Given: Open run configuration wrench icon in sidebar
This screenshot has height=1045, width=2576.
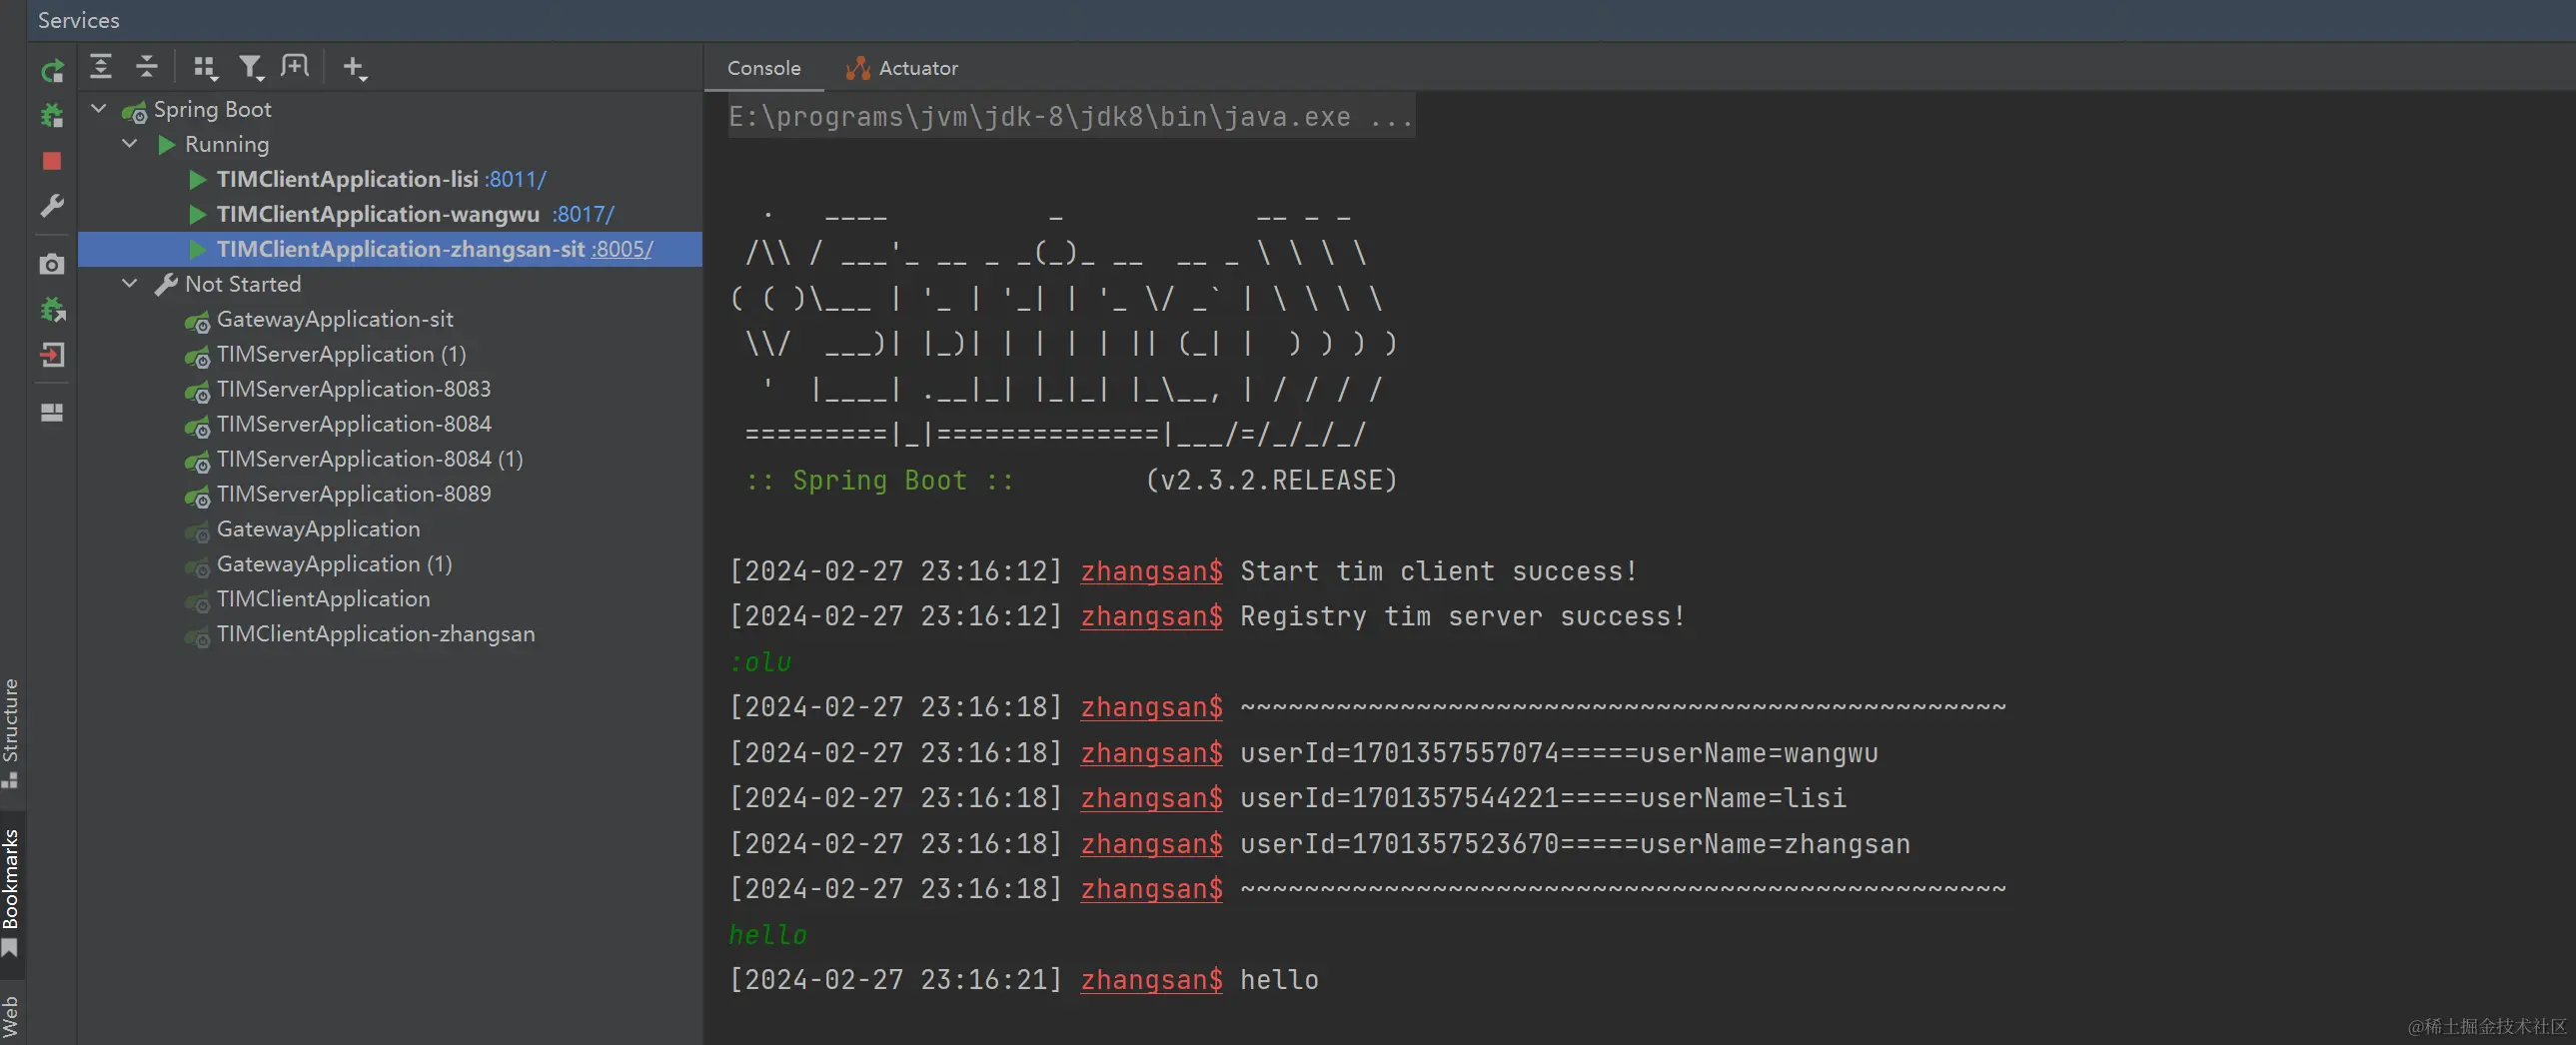Looking at the screenshot, I should pos(52,206).
